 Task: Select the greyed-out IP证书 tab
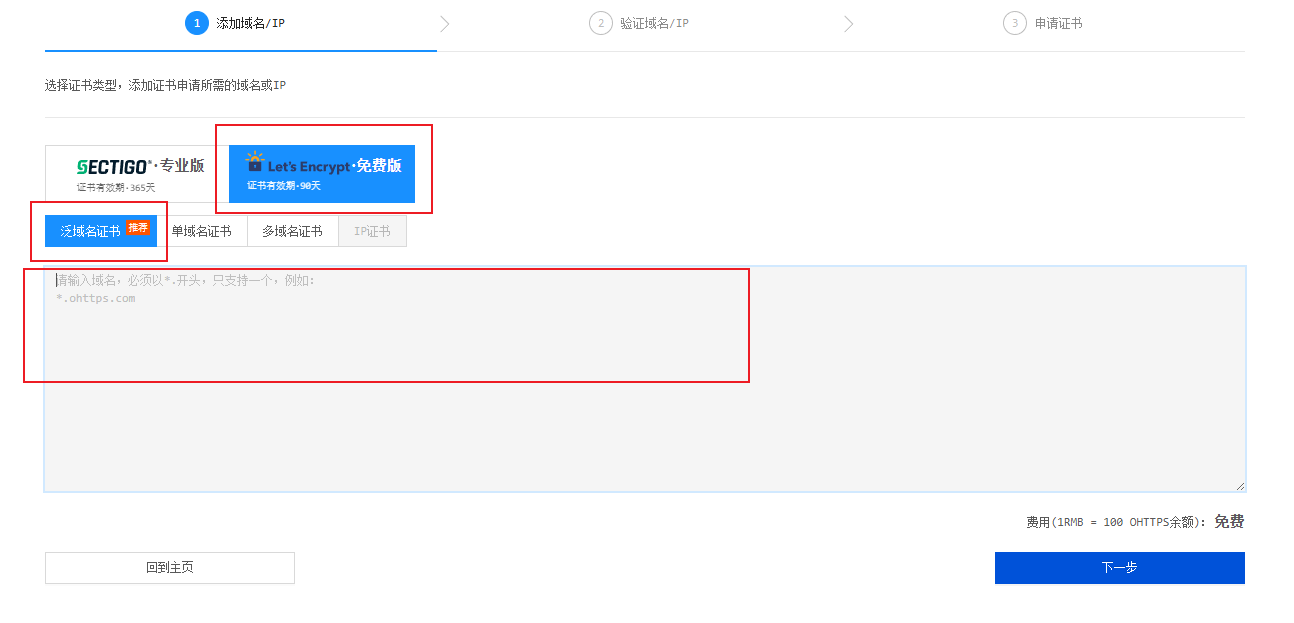point(372,231)
